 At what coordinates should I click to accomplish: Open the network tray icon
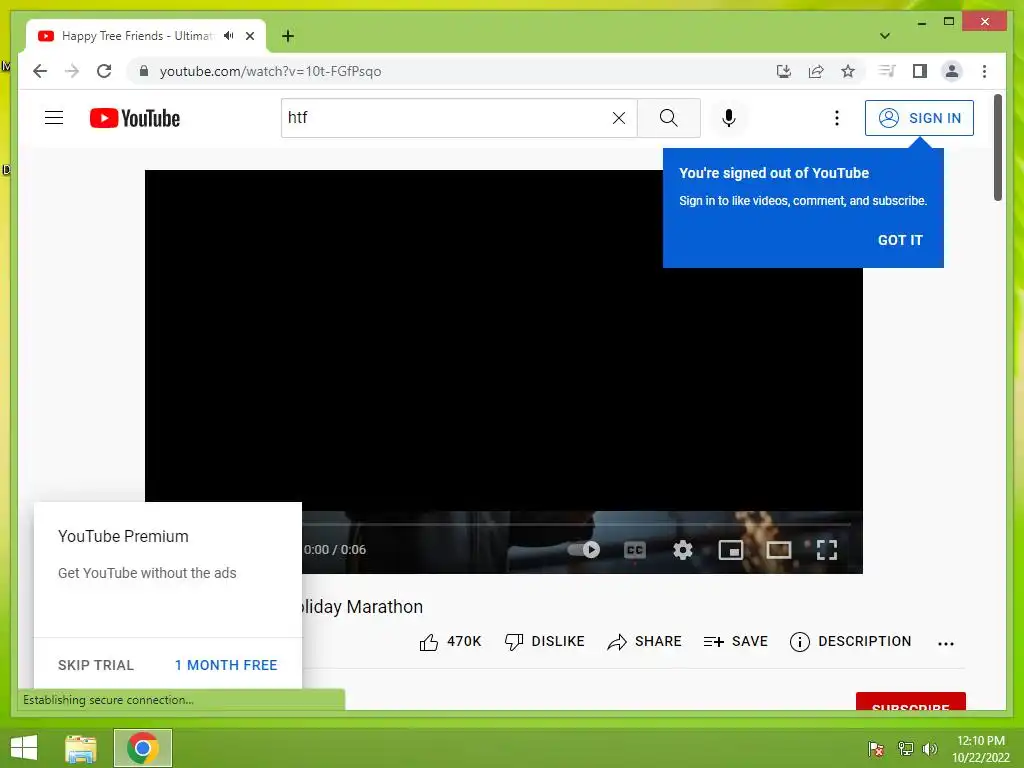[x=905, y=748]
